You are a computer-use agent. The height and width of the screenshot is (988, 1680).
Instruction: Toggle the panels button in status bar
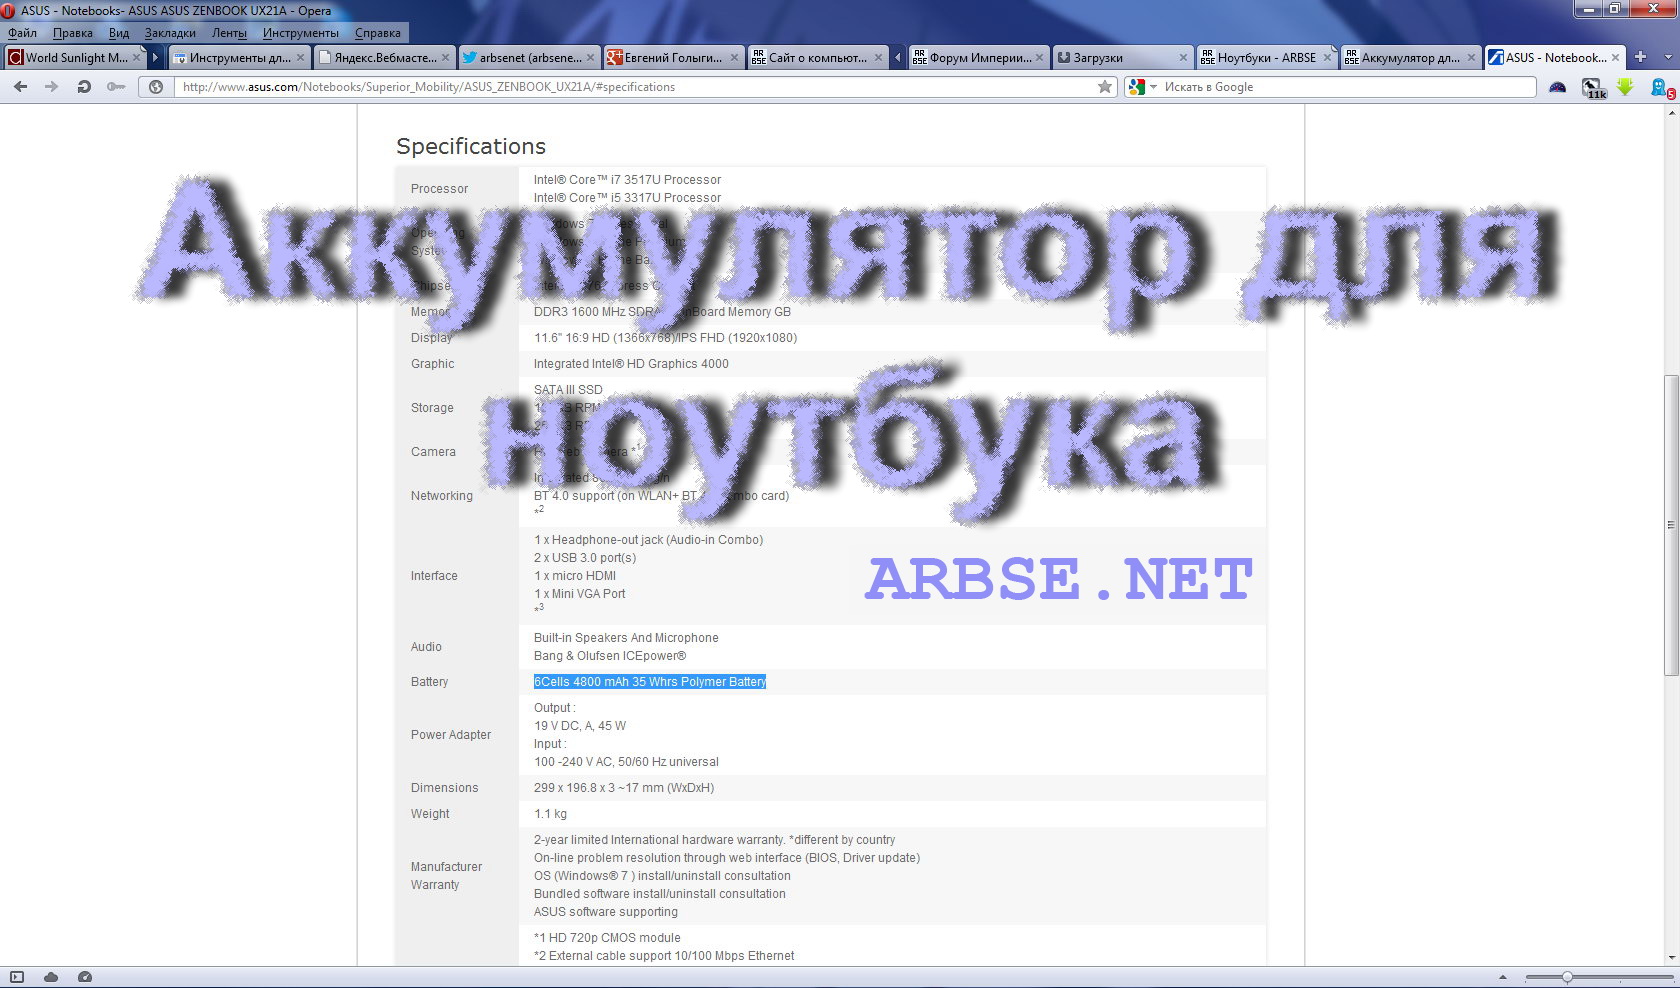point(16,977)
